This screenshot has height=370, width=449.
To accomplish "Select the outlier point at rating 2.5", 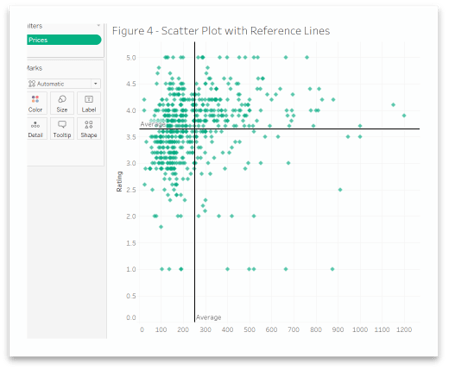I will coord(340,190).
